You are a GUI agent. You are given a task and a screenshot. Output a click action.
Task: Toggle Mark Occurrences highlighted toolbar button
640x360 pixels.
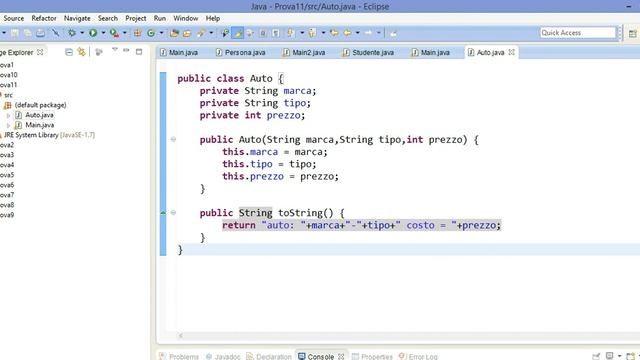[x=237, y=33]
